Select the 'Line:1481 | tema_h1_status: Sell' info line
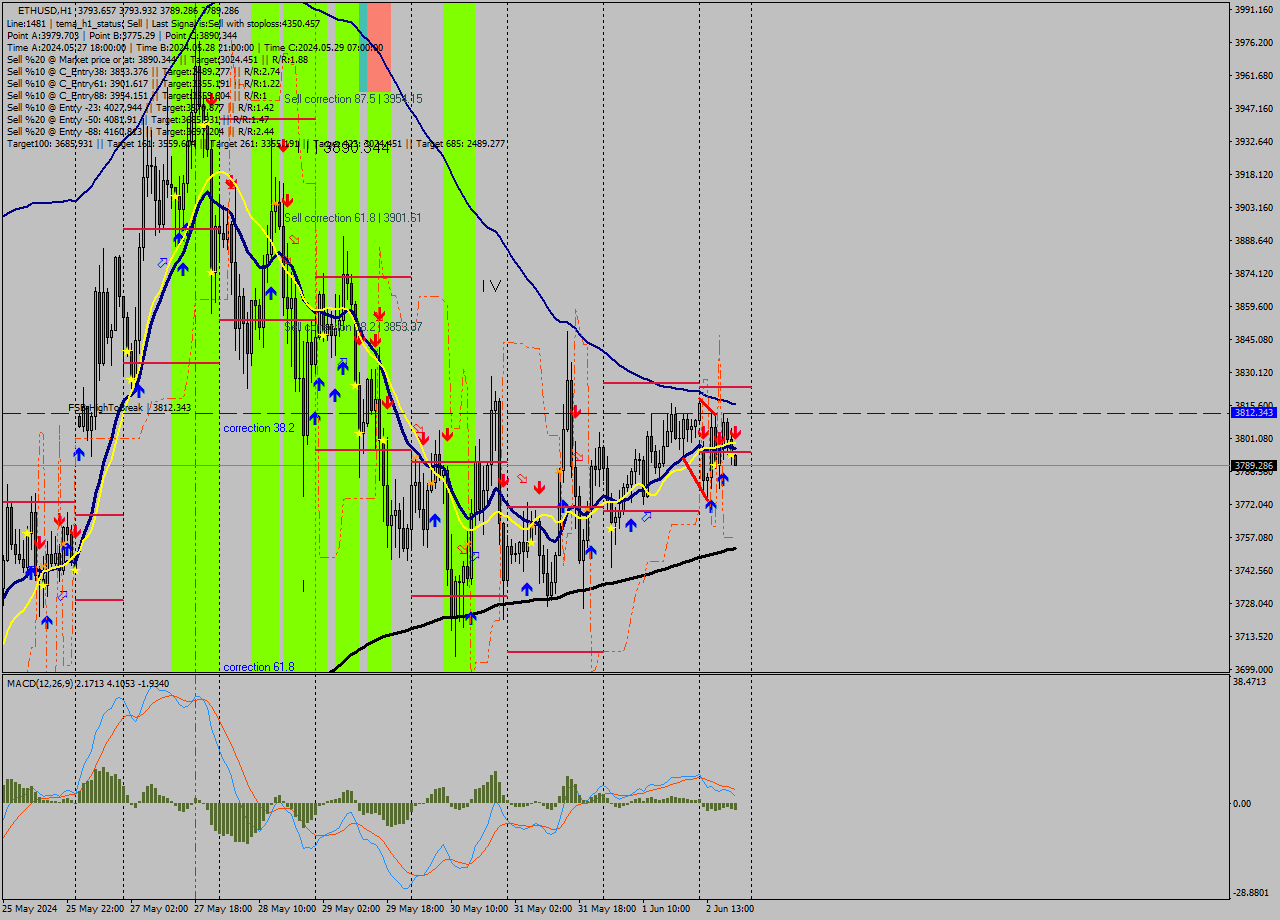 164,22
